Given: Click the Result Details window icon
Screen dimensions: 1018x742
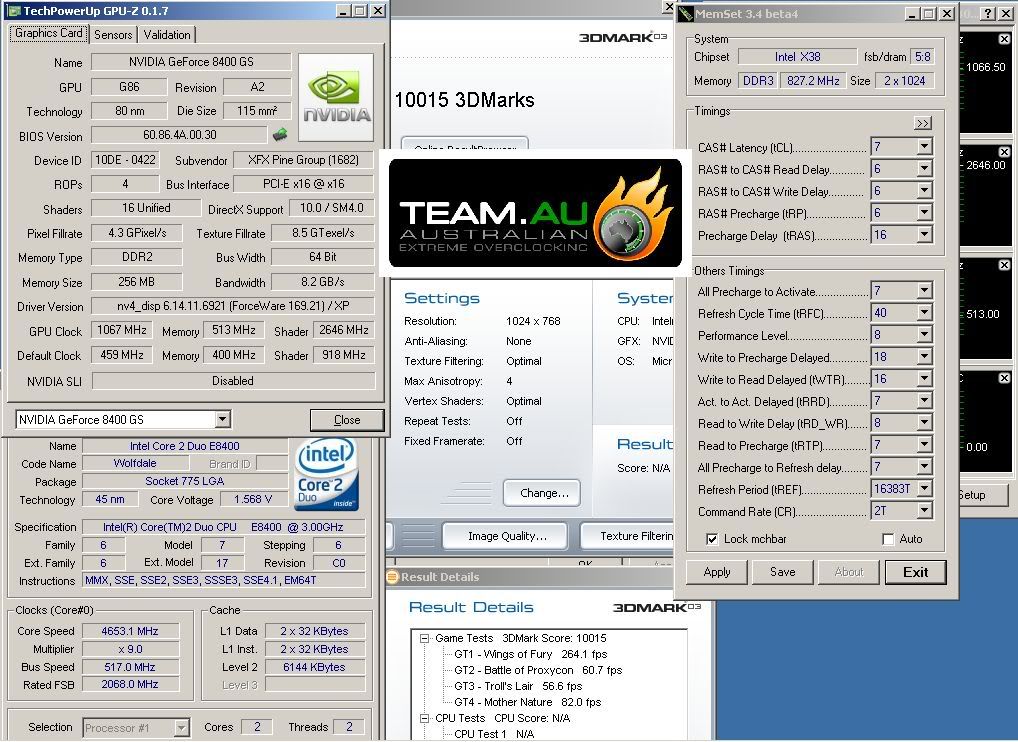Looking at the screenshot, I should 392,576.
